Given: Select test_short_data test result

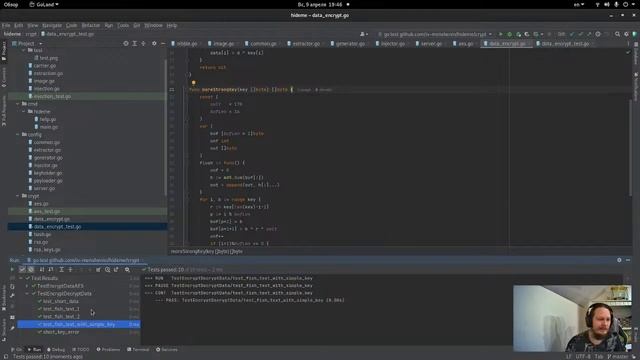Looking at the screenshot, I should 60,302.
